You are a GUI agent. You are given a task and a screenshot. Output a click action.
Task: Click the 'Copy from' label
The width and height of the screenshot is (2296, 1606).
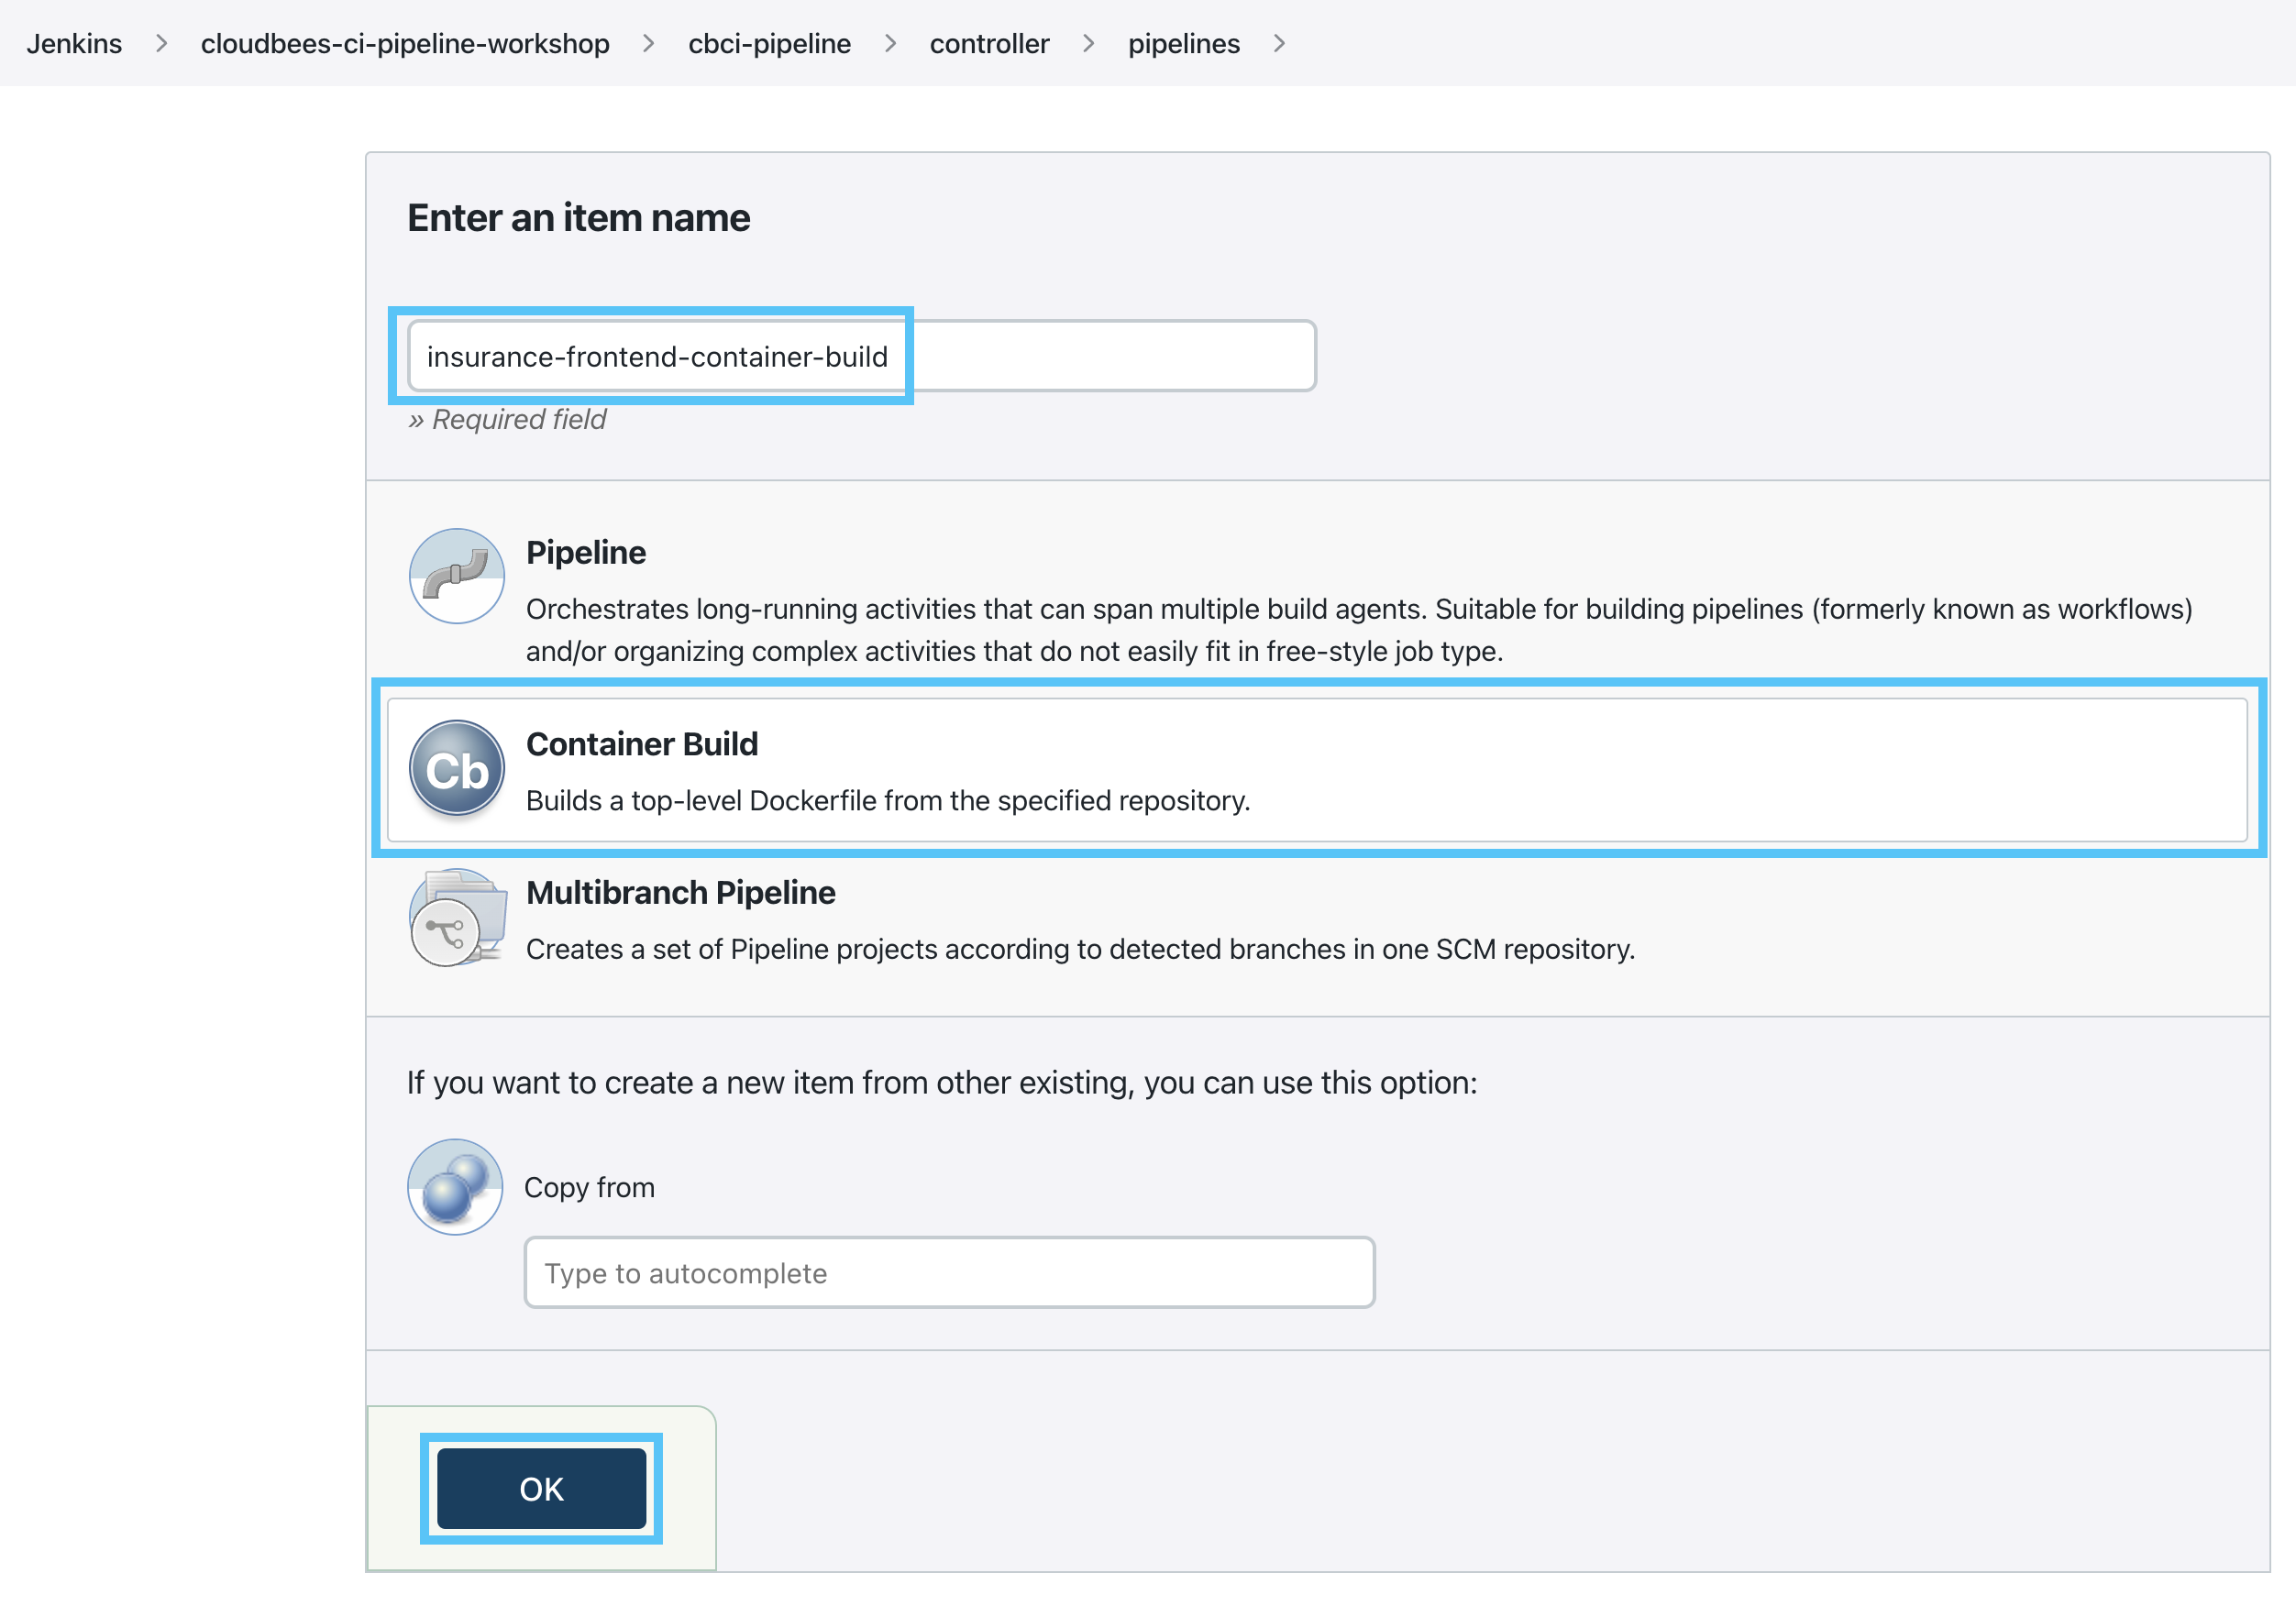point(589,1187)
